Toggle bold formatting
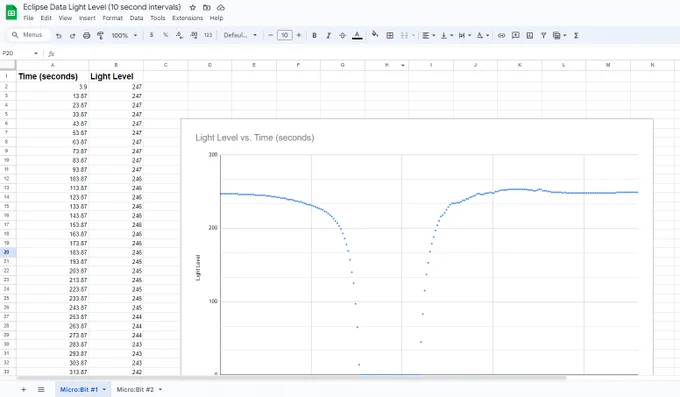Screen dimensions: 680x397 [314, 36]
